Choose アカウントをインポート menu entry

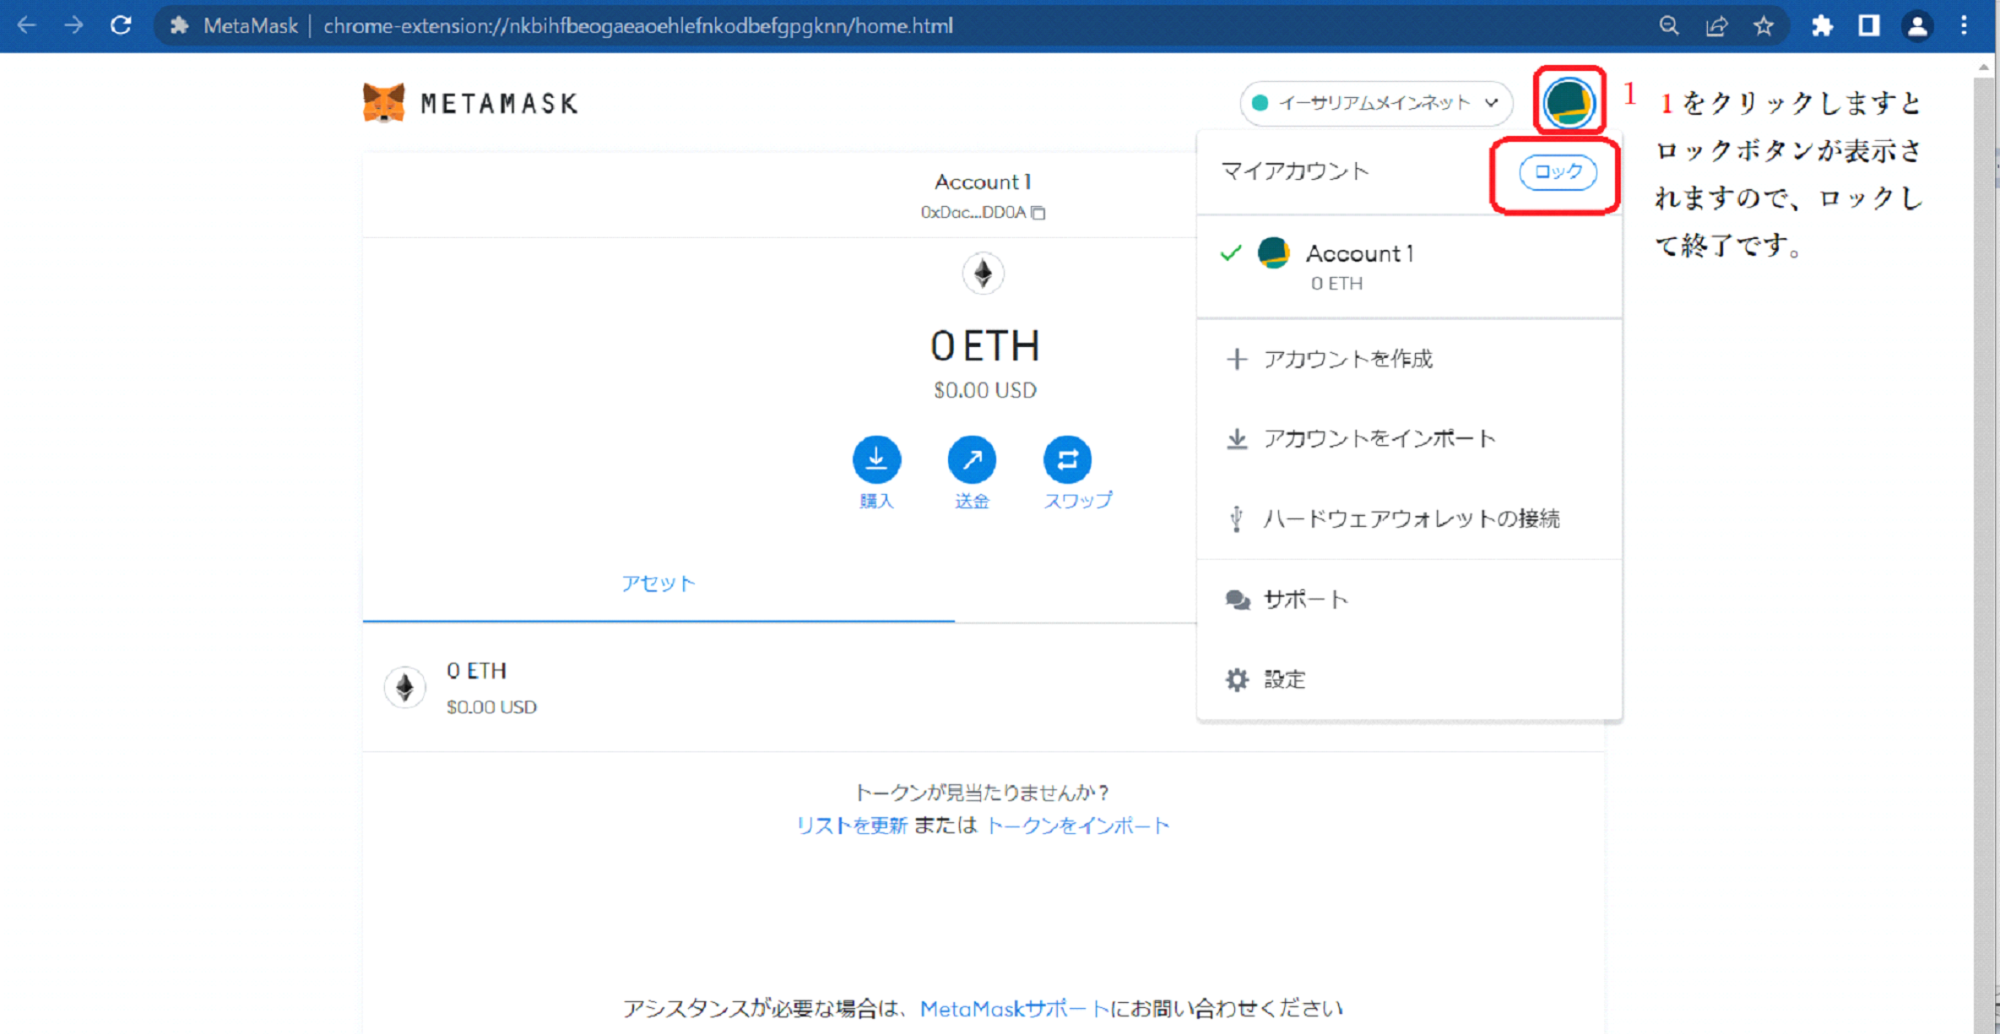click(1409, 439)
